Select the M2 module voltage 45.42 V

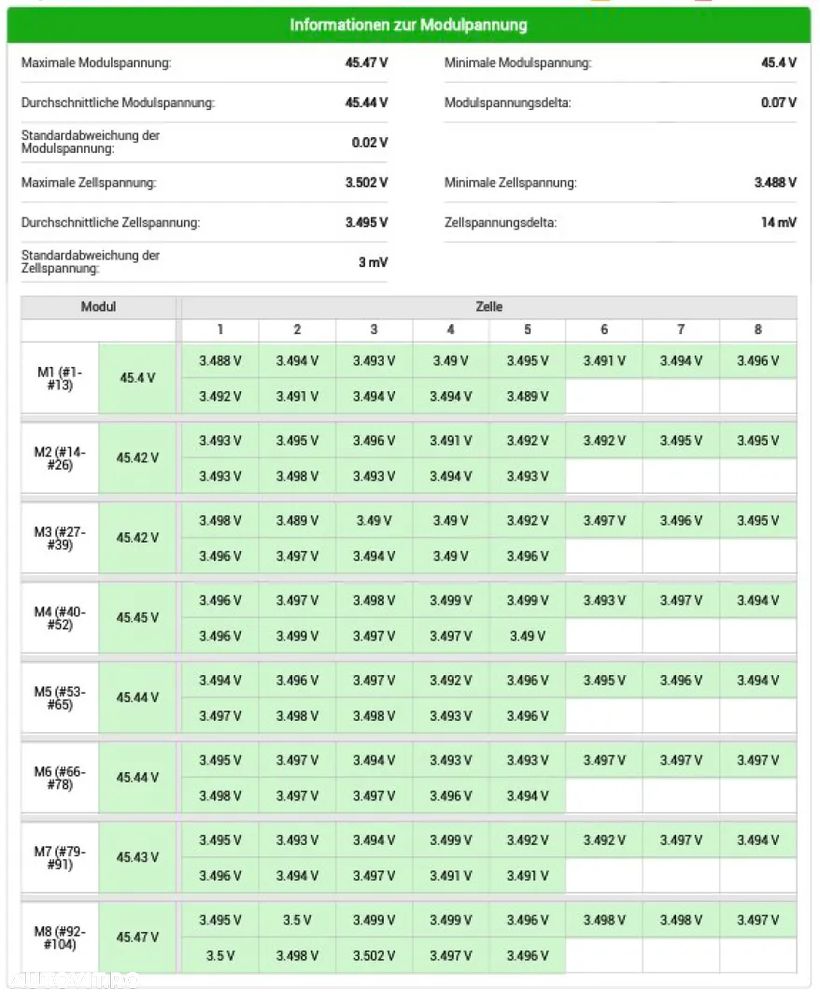click(x=138, y=457)
